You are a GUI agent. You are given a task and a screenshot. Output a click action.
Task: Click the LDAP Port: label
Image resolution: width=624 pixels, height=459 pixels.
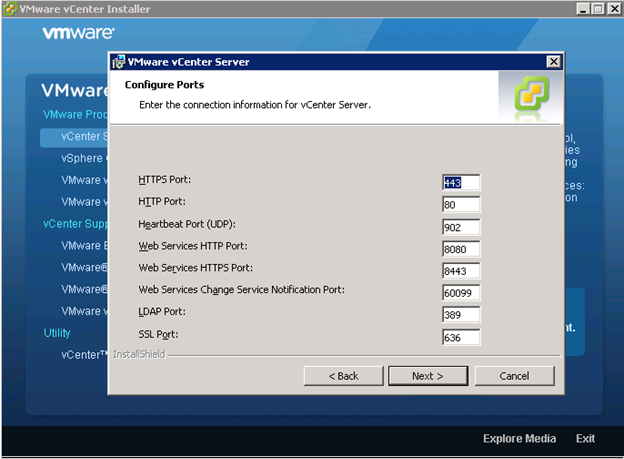coord(162,311)
